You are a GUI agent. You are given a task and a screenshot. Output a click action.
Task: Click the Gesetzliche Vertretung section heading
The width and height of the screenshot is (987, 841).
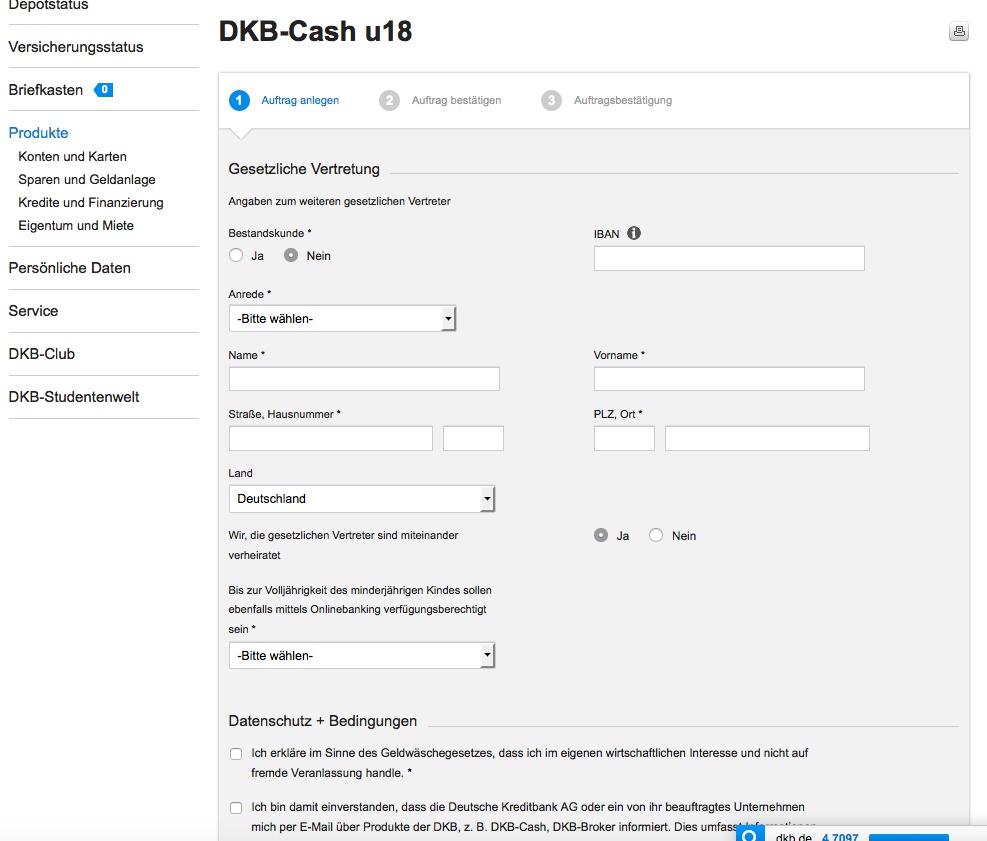(304, 169)
